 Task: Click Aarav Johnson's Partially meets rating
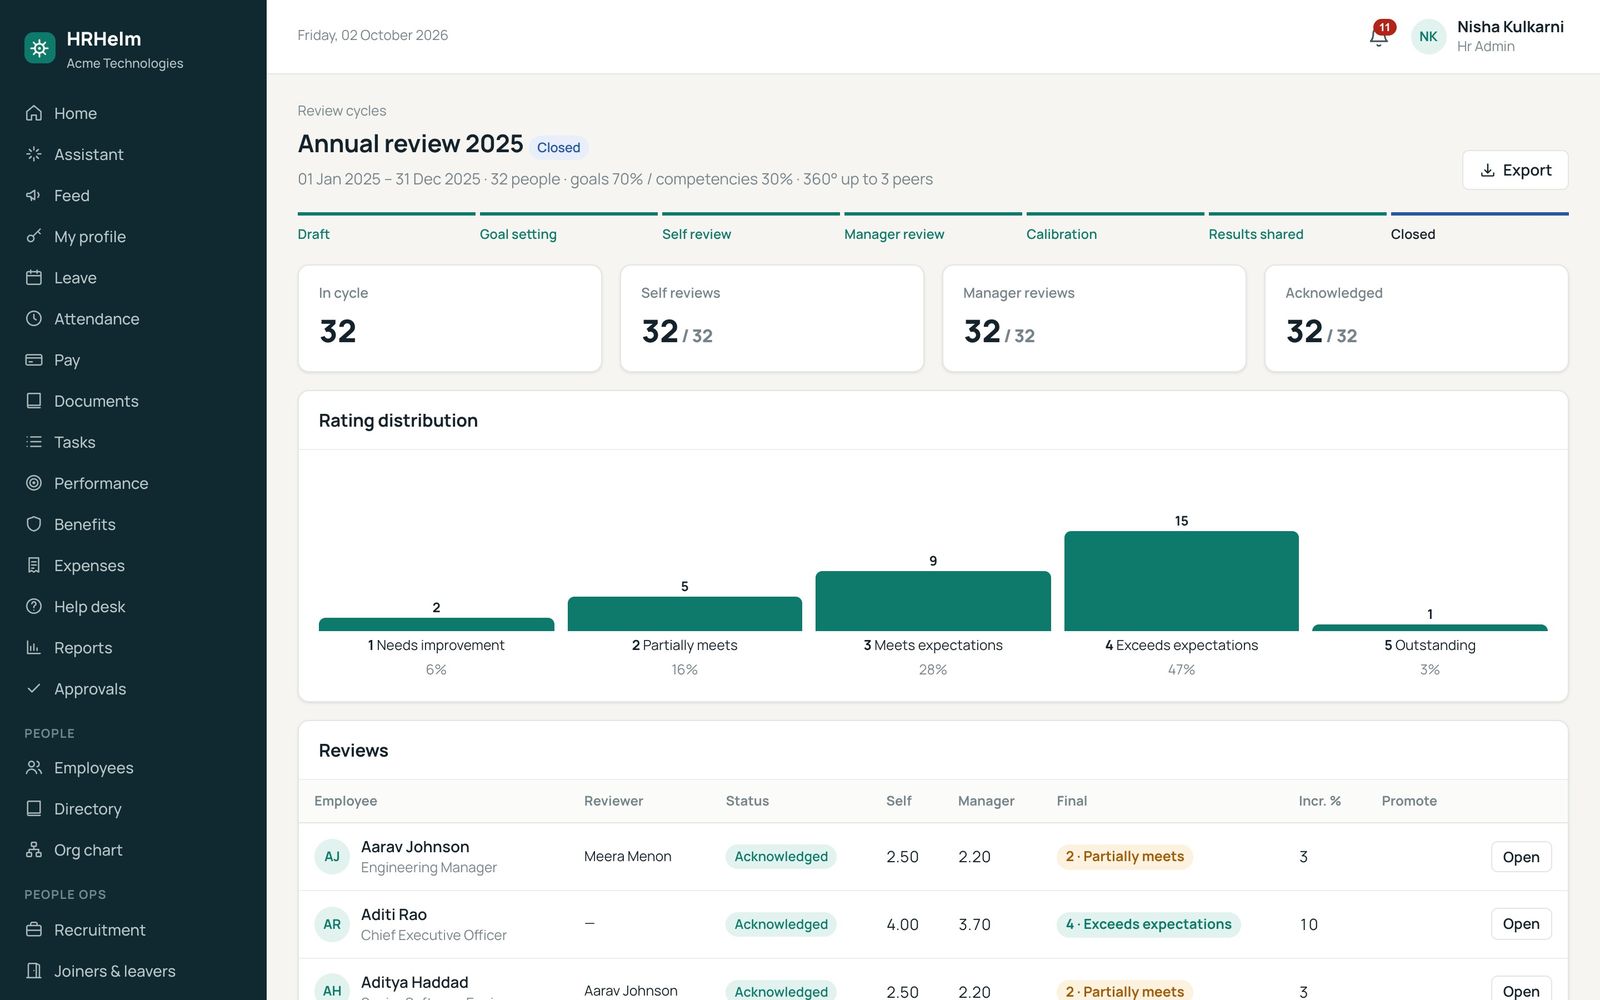pos(1124,856)
